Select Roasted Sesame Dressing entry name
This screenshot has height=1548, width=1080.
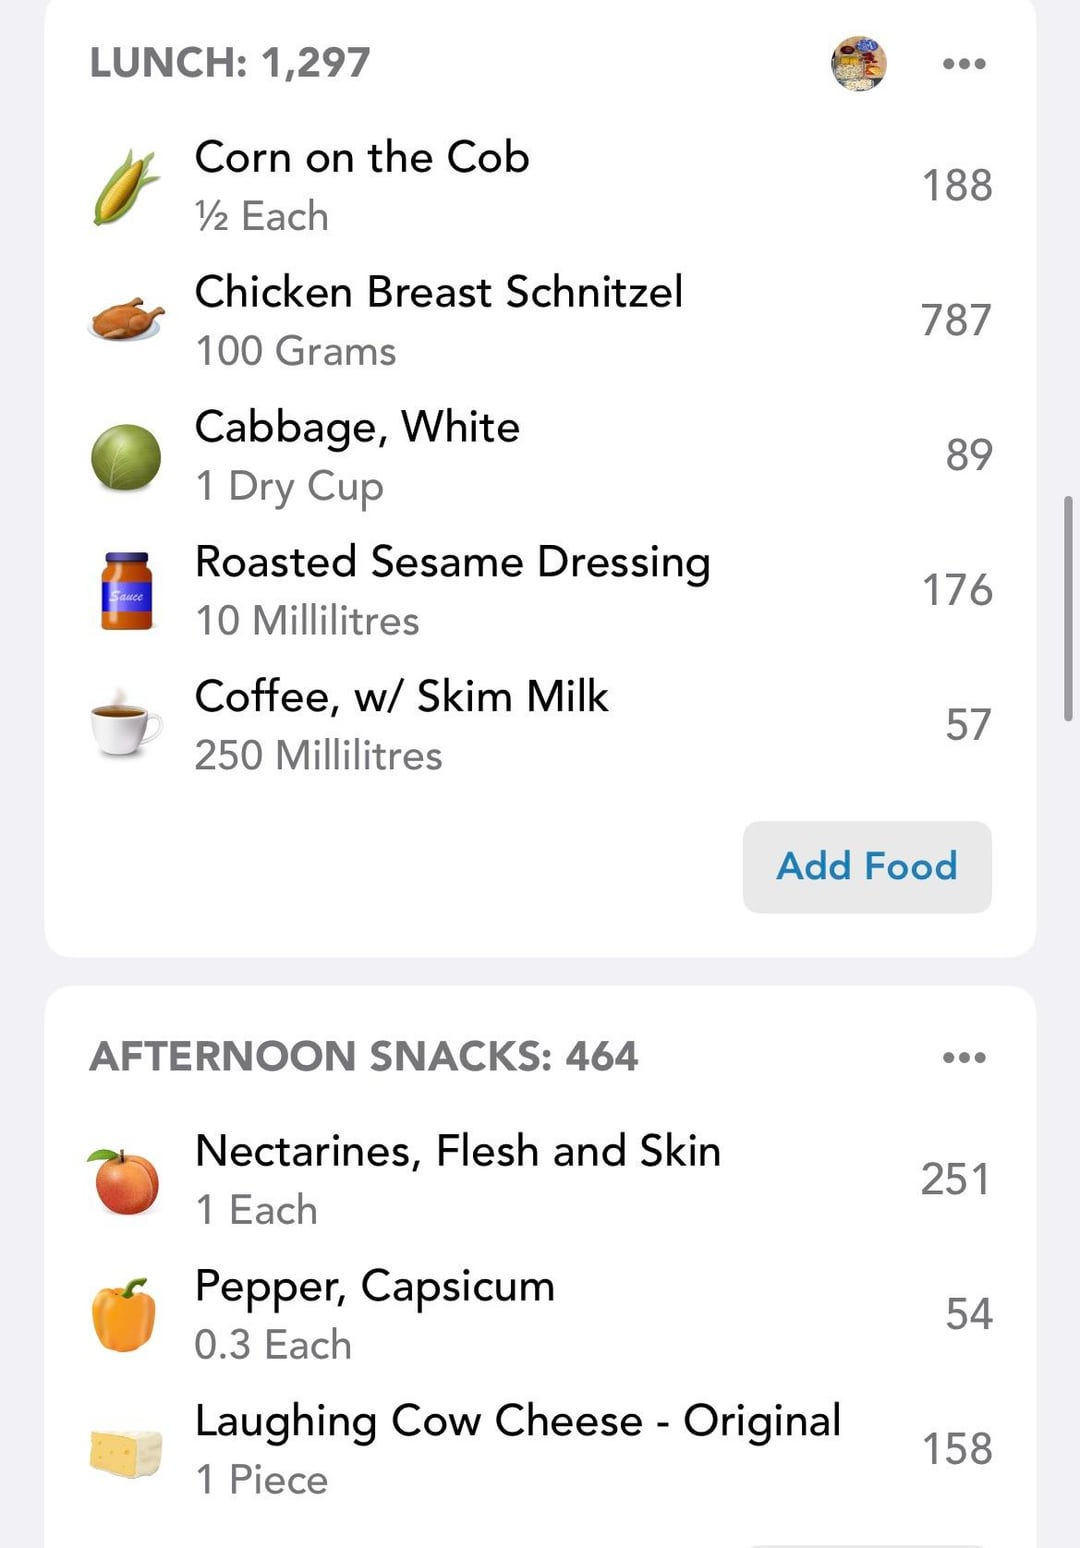pos(452,562)
